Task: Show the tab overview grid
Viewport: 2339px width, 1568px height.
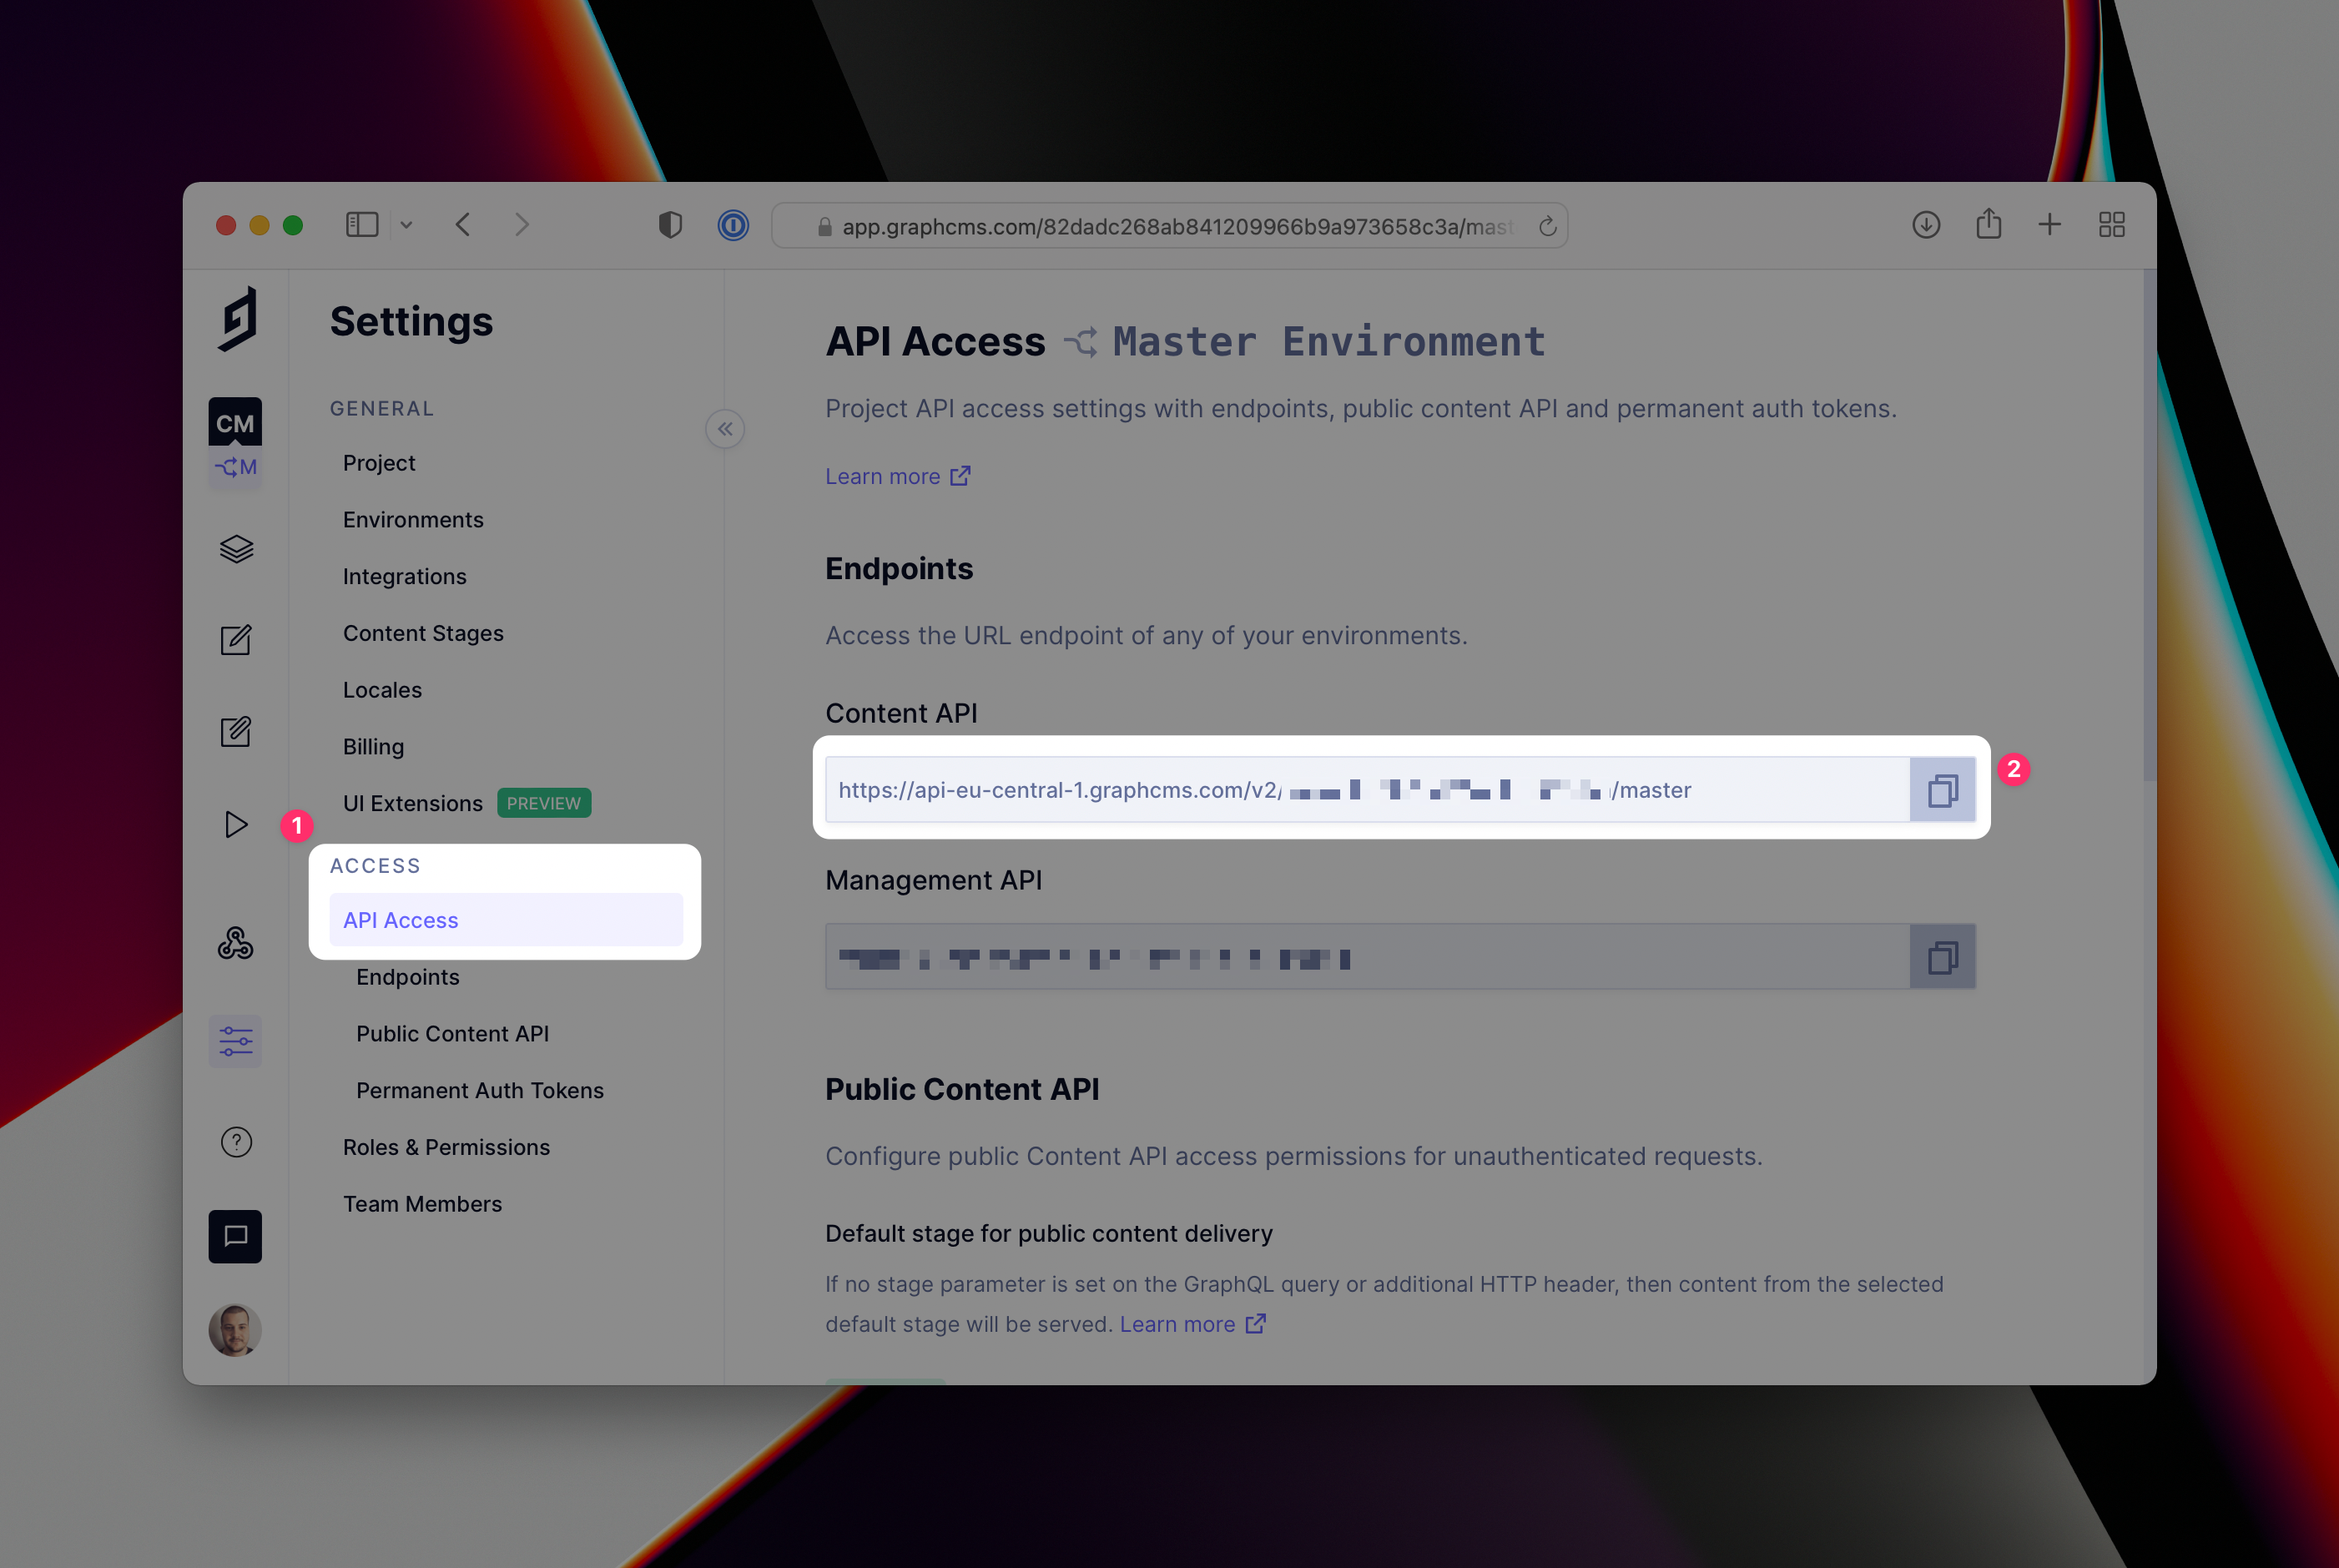Action: point(2112,225)
